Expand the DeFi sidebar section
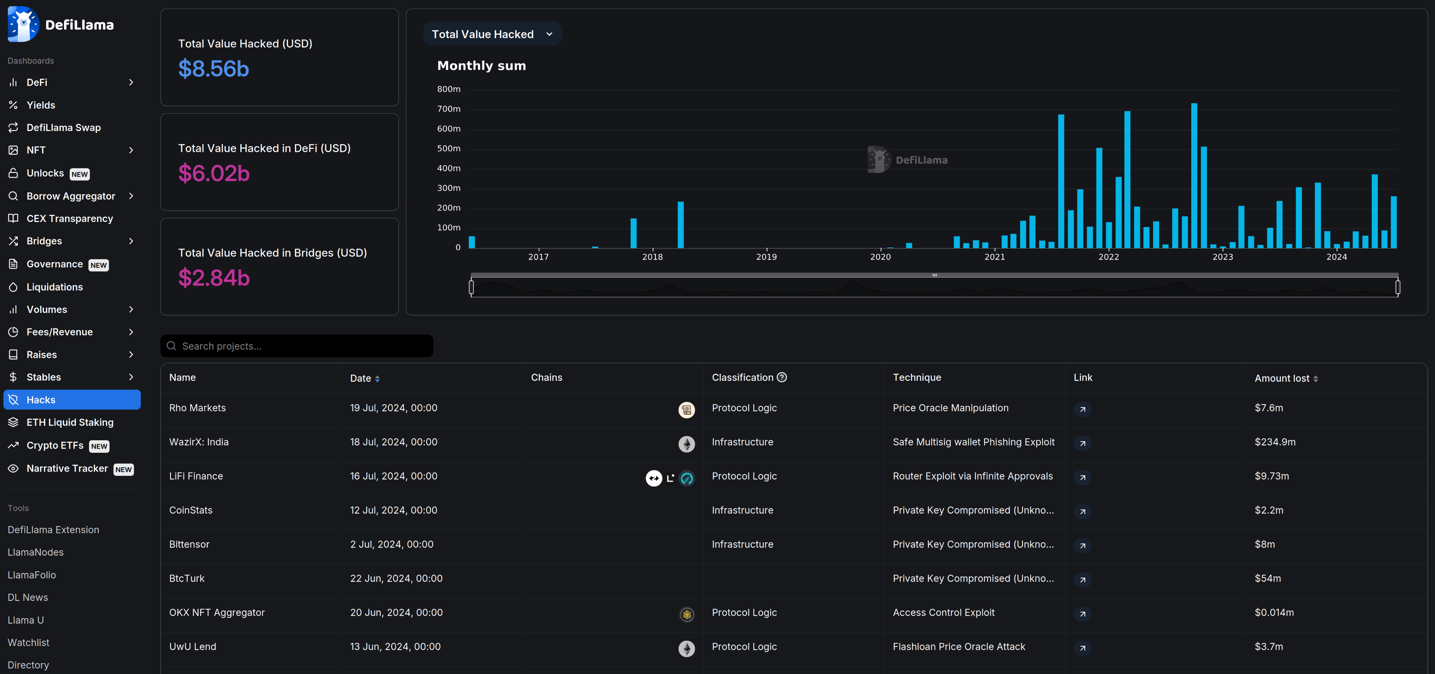 131,83
